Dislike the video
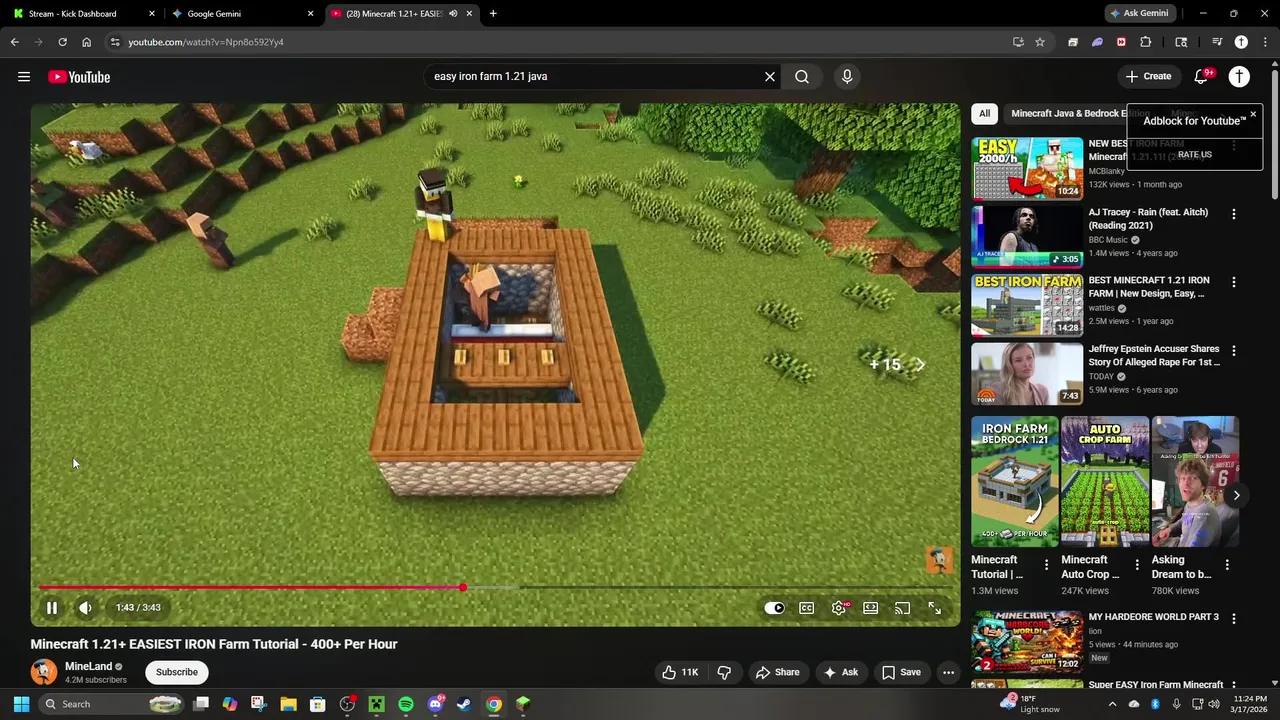This screenshot has height=720, width=1280. [x=724, y=672]
